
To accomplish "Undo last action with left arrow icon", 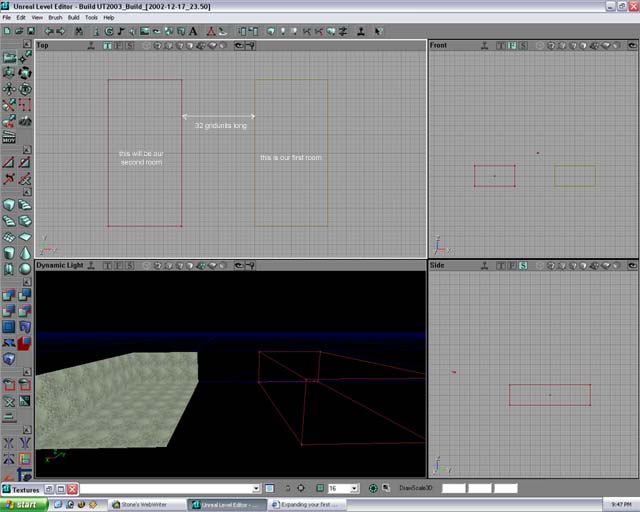I will click(49, 31).
